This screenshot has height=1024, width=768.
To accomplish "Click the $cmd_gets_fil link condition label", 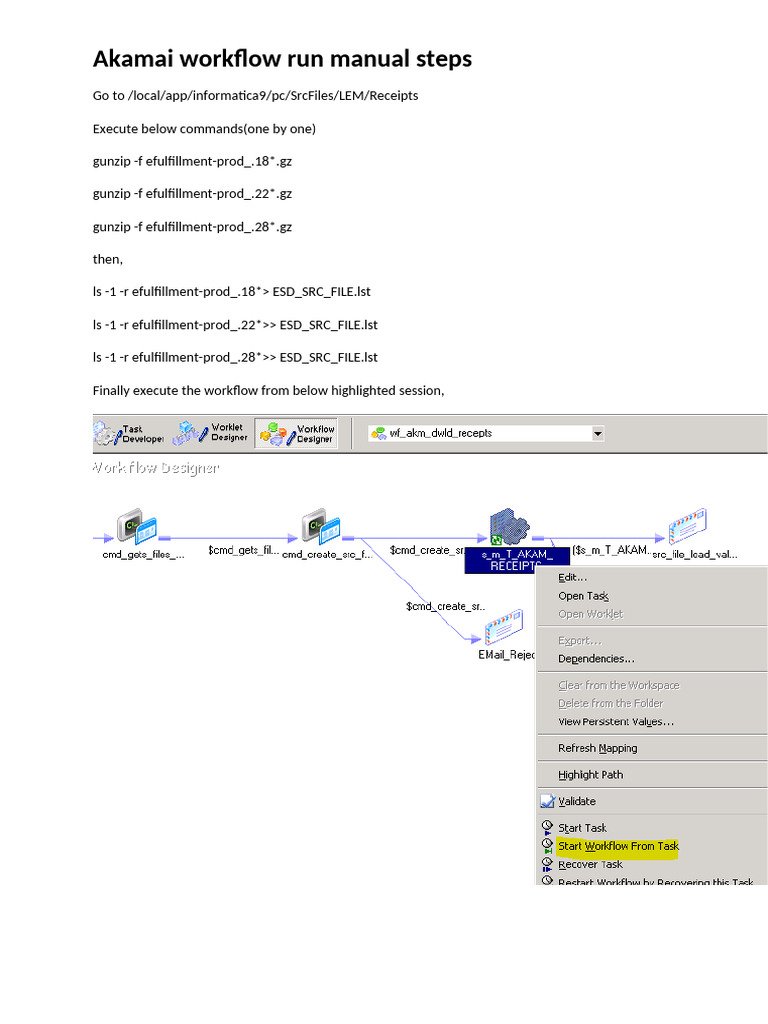I will tap(244, 551).
